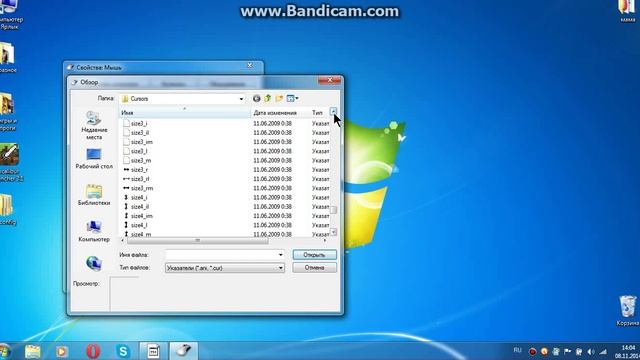Expand the file type filter dropdown
Image resolution: width=640 pixels, height=360 pixels.
[280, 268]
